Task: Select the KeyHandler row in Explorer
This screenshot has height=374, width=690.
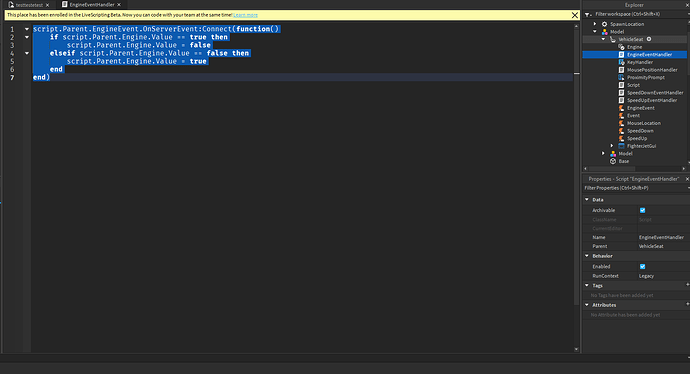Action: (x=640, y=62)
